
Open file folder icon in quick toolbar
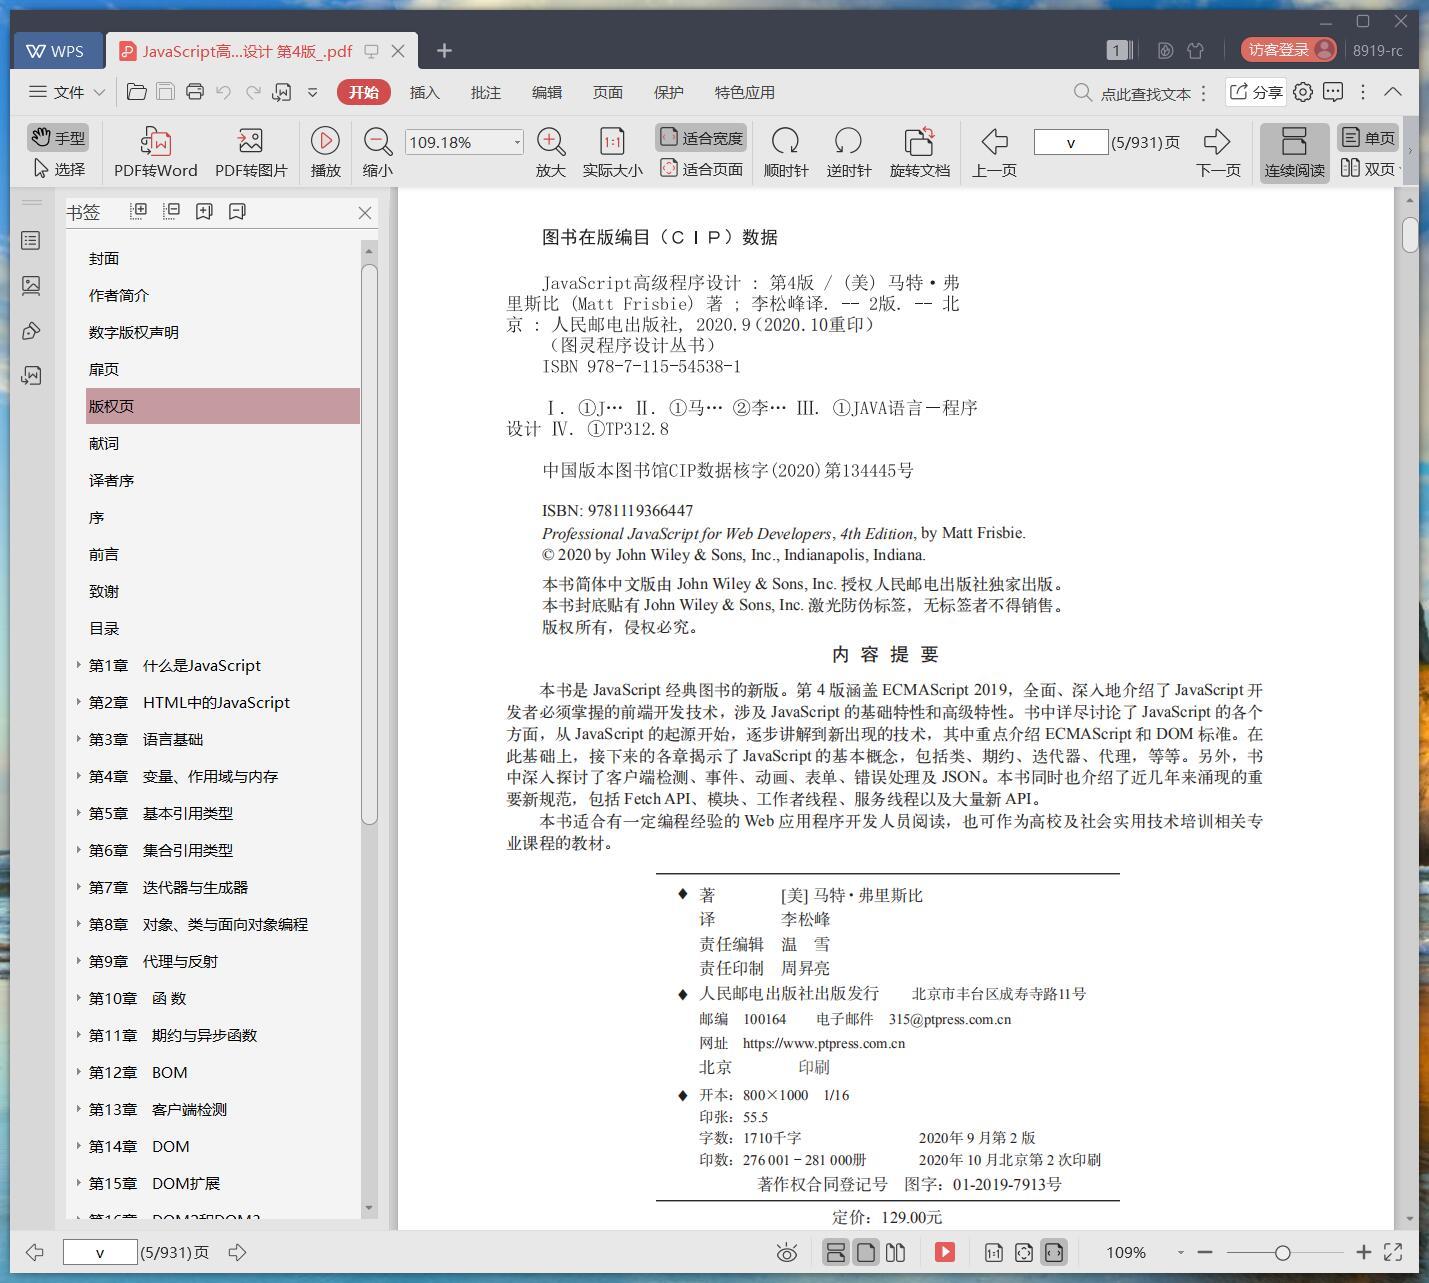tap(137, 92)
